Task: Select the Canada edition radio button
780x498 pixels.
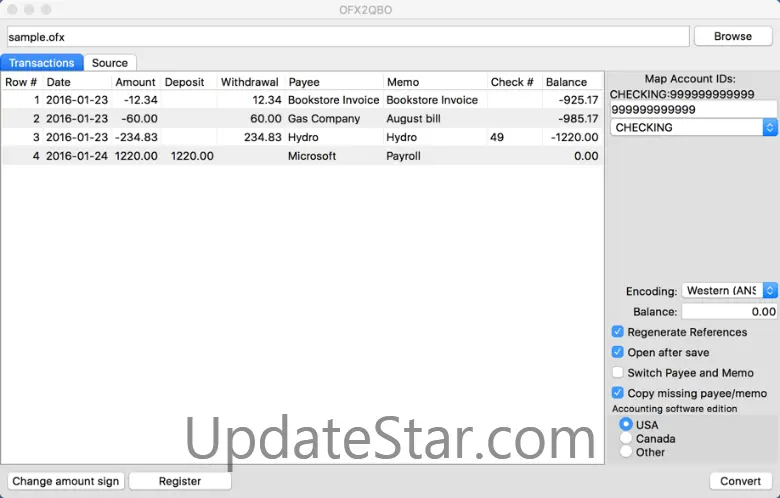Action: click(626, 438)
